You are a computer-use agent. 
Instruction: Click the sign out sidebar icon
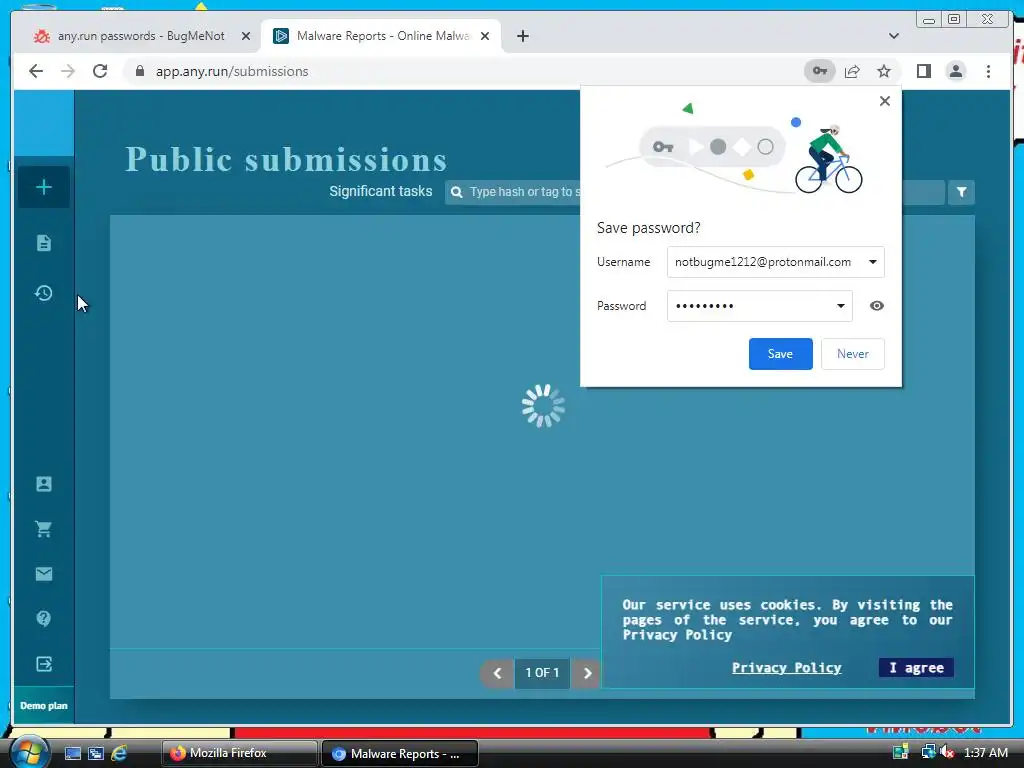click(44, 664)
